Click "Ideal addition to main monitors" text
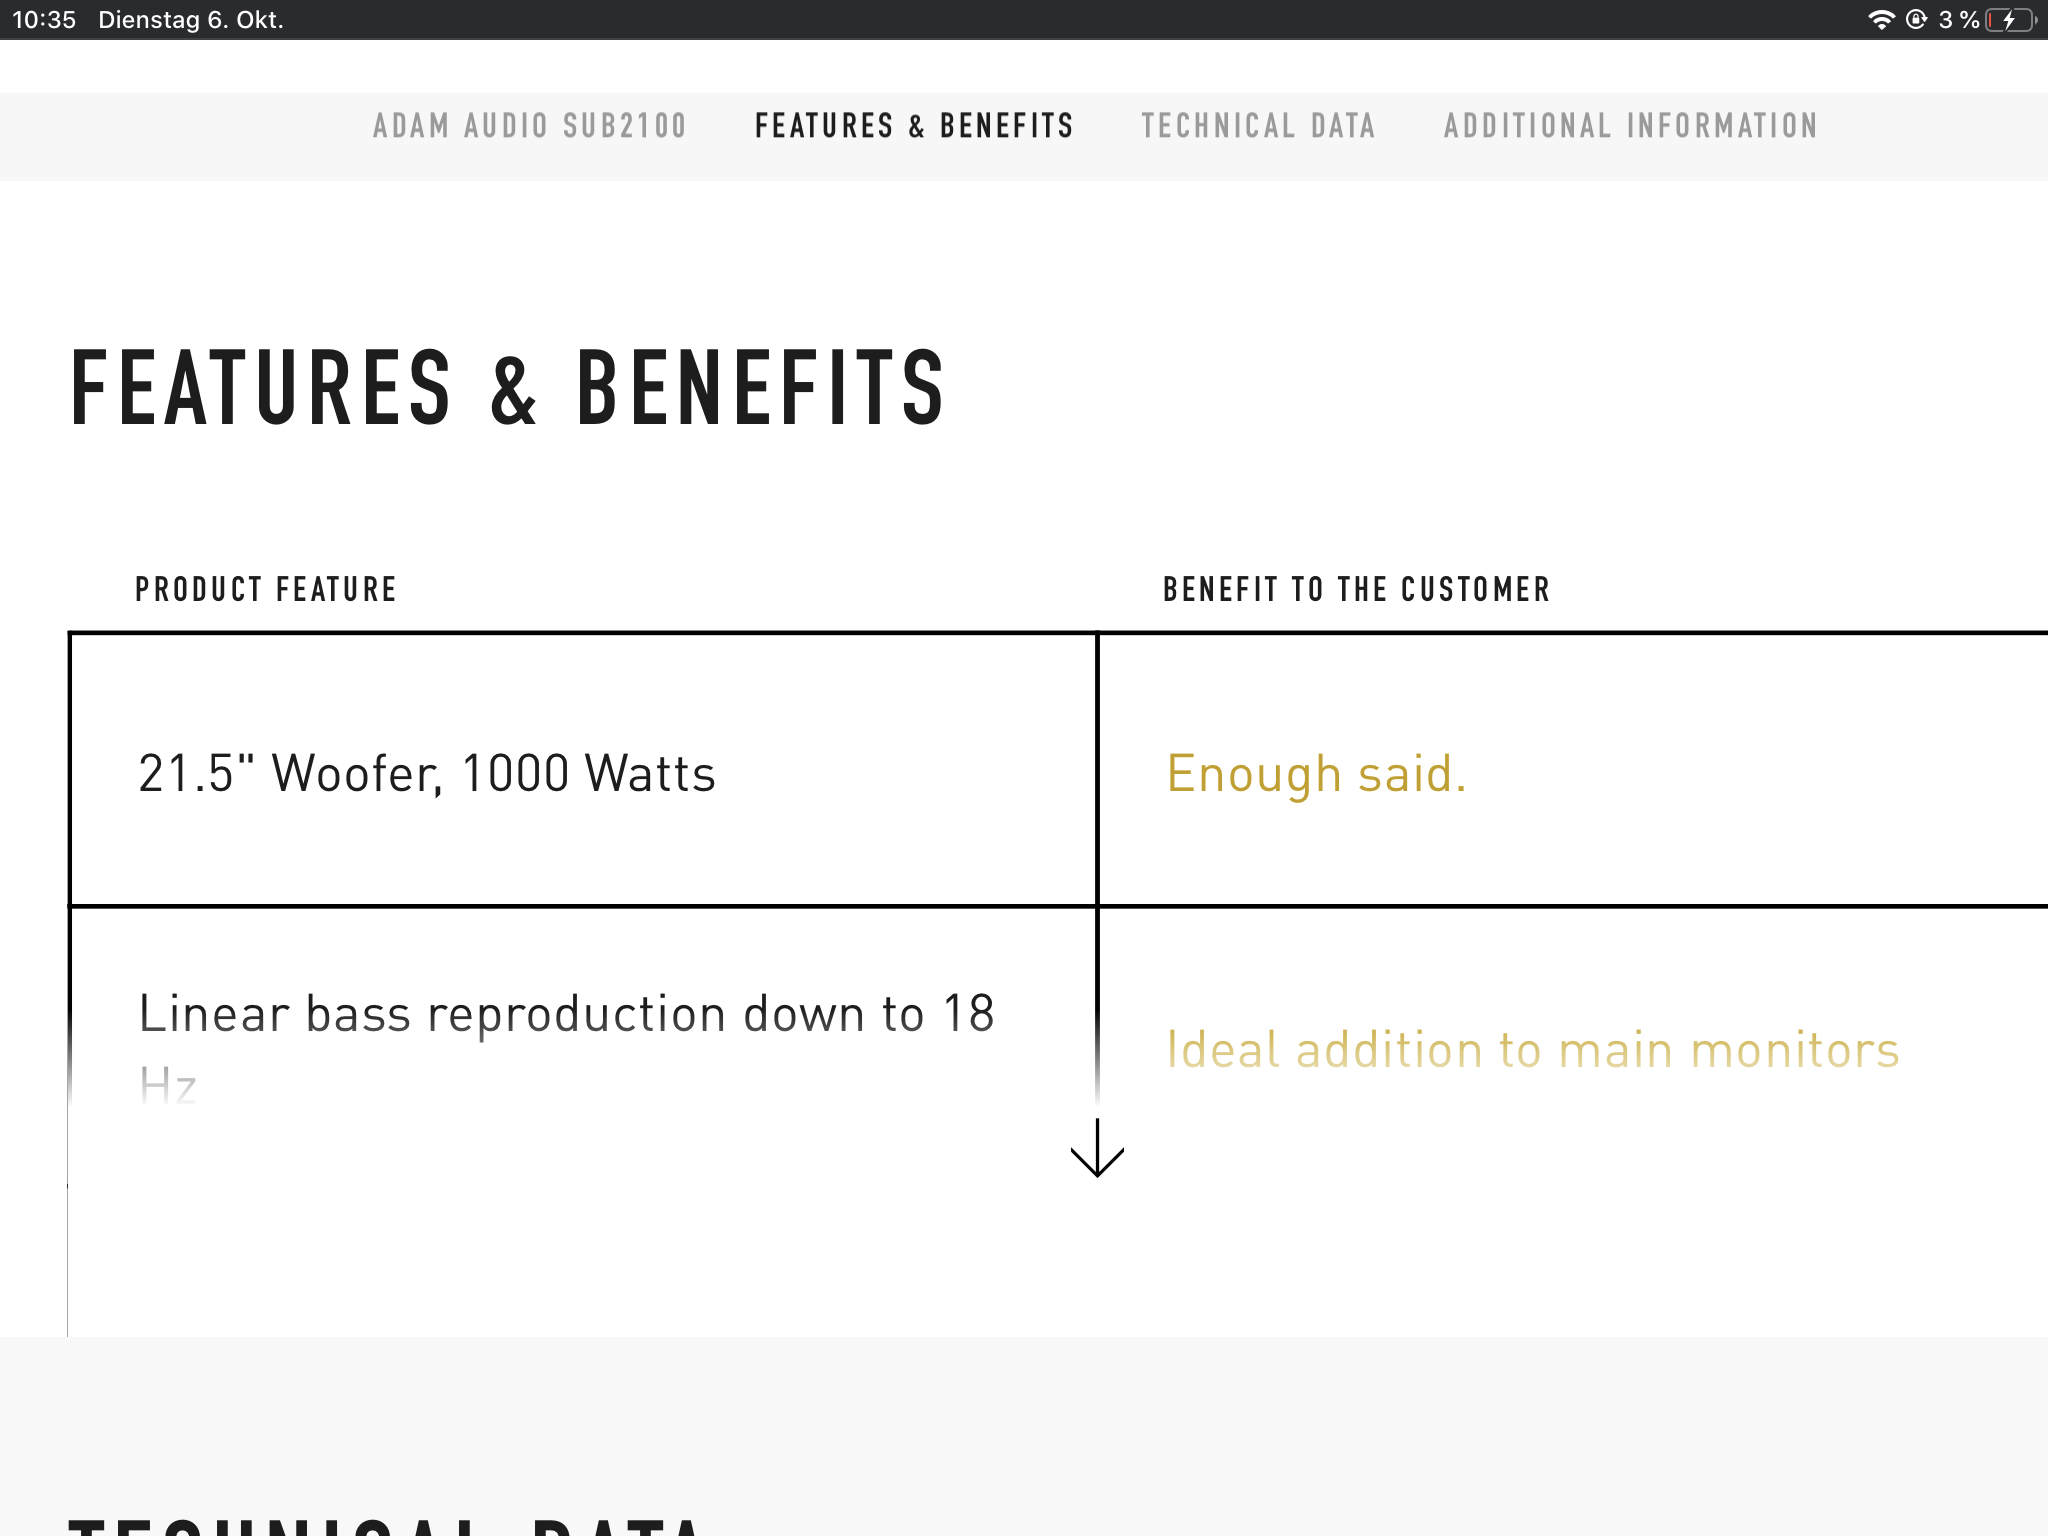This screenshot has width=2048, height=1536. (1532, 1050)
